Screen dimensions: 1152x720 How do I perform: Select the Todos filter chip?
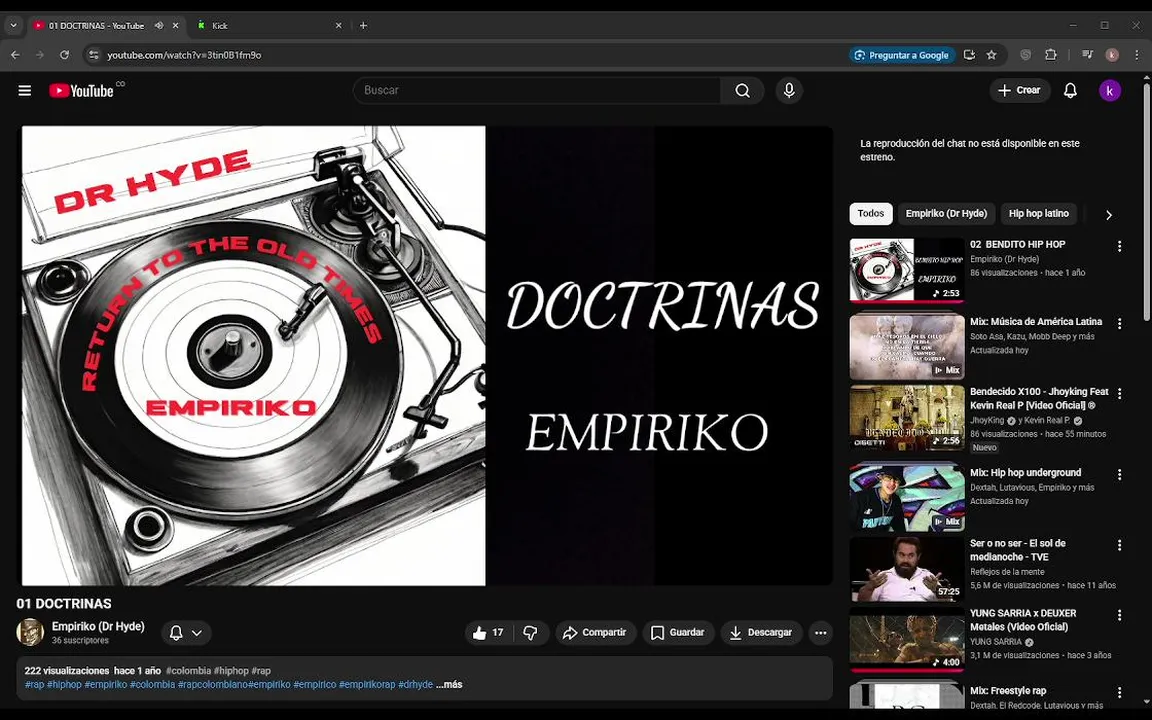click(871, 214)
